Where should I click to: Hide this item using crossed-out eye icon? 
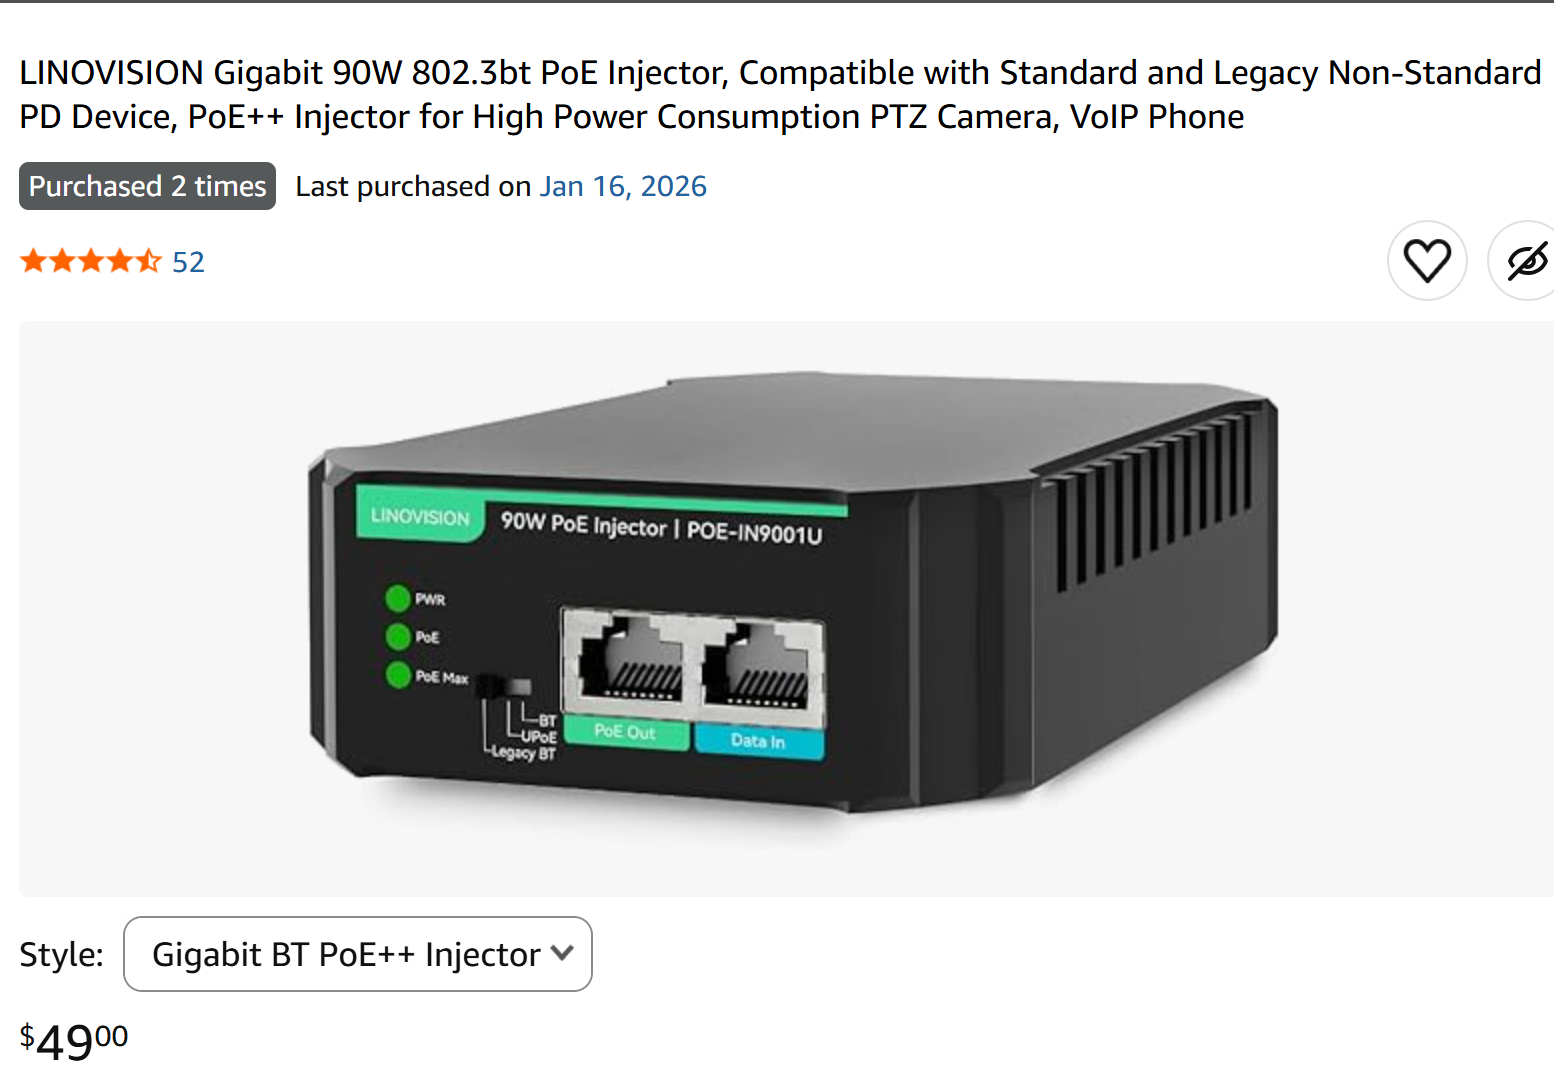coord(1523,261)
